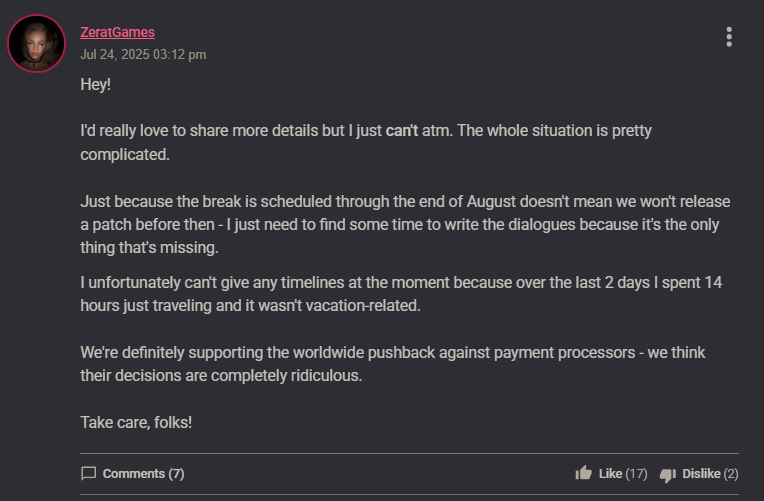Click the paragraph about 14 hours traveling

click(400, 294)
